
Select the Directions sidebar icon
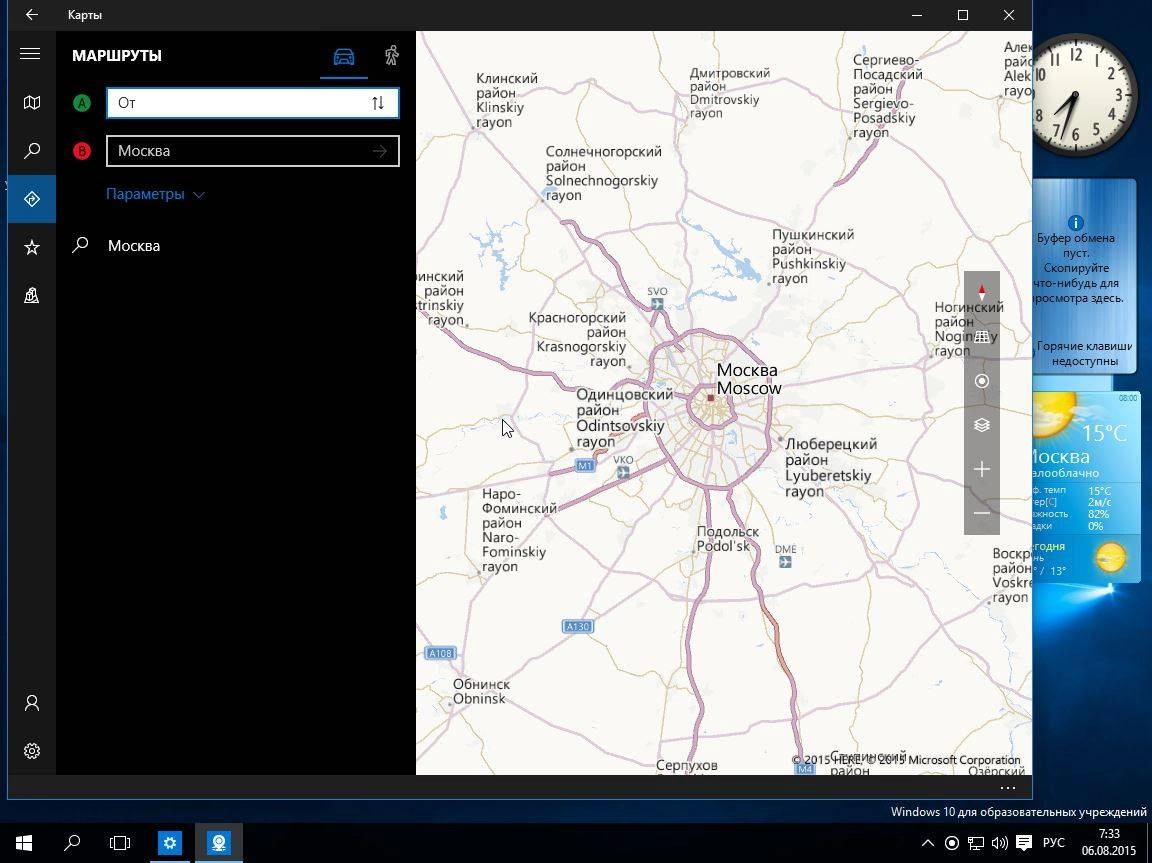tap(32, 198)
